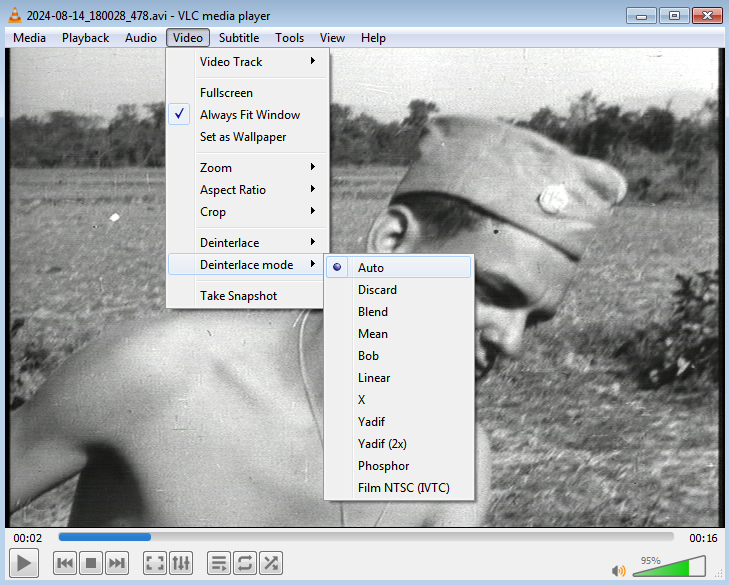Select Yadif (2x) deinterlace mode

coord(398,444)
